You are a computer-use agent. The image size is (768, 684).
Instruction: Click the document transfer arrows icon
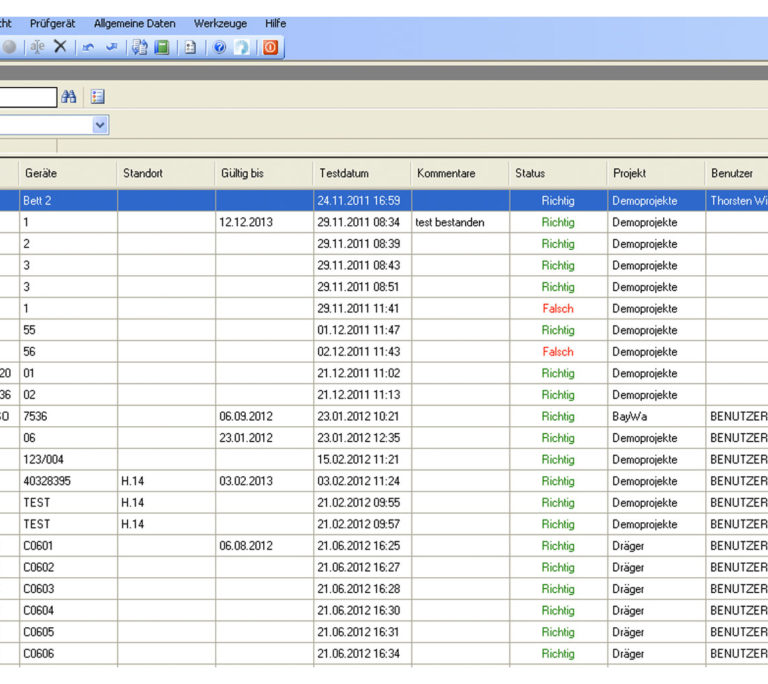(x=140, y=47)
